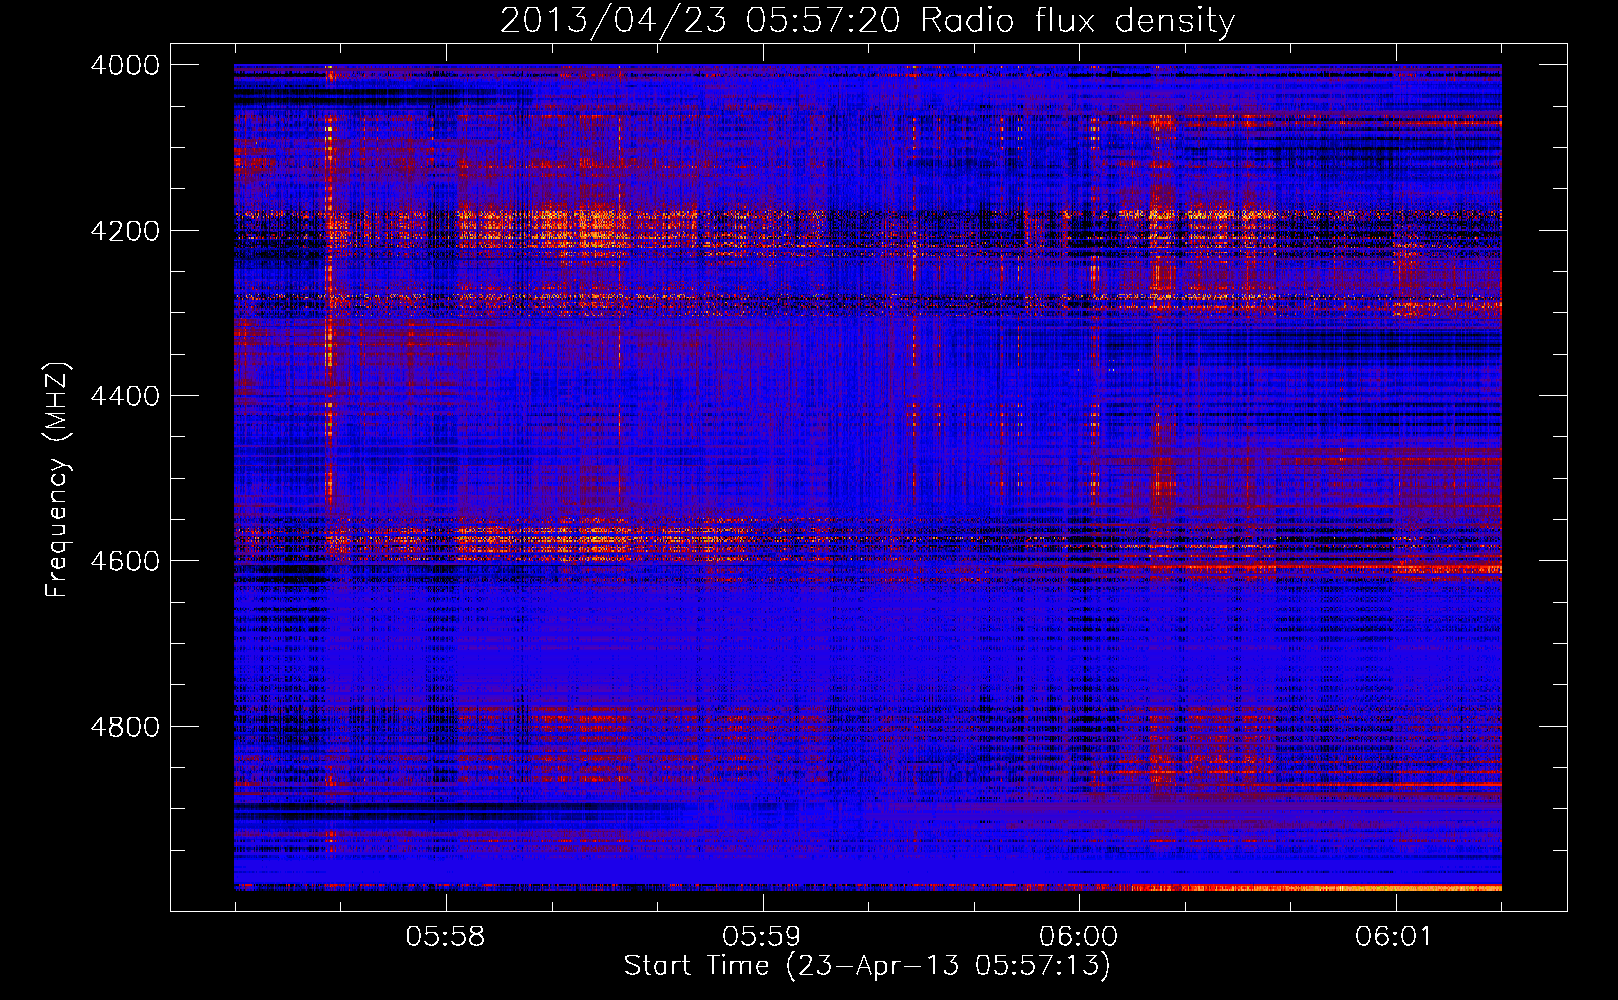Click the '05:59' time axis label
Viewport: 1618px width, 1000px height.
[x=762, y=936]
